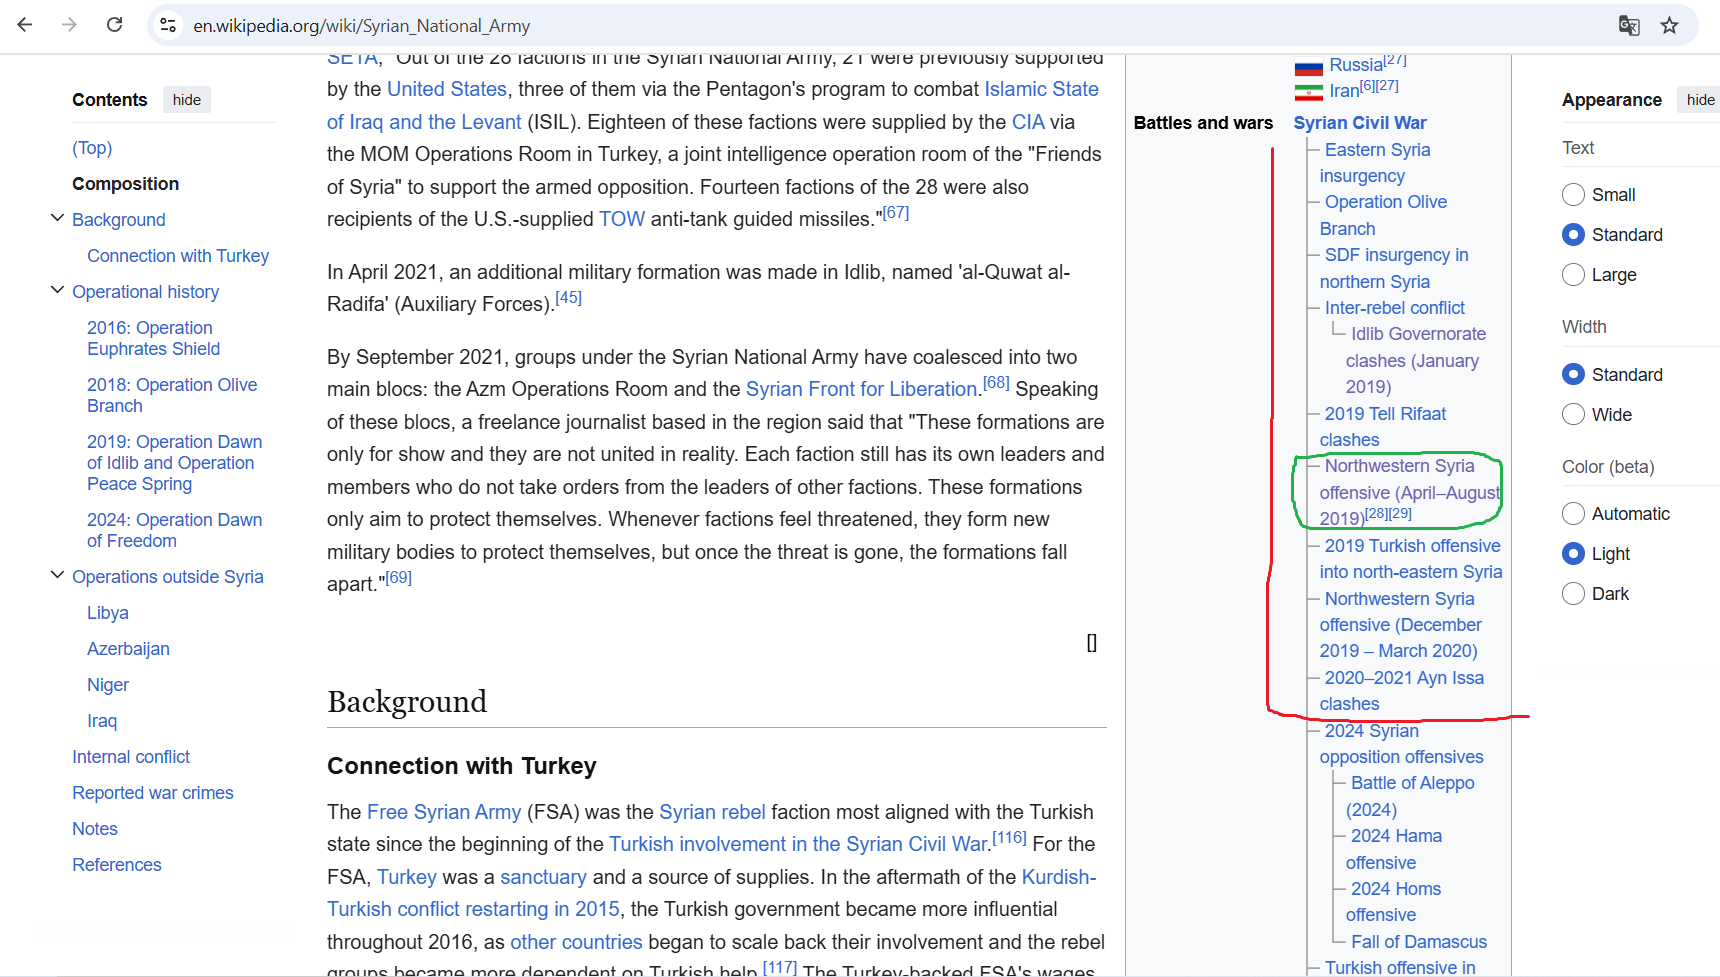Hide the Contents sidebar
Screen dimensions: 1720x977
click(187, 99)
